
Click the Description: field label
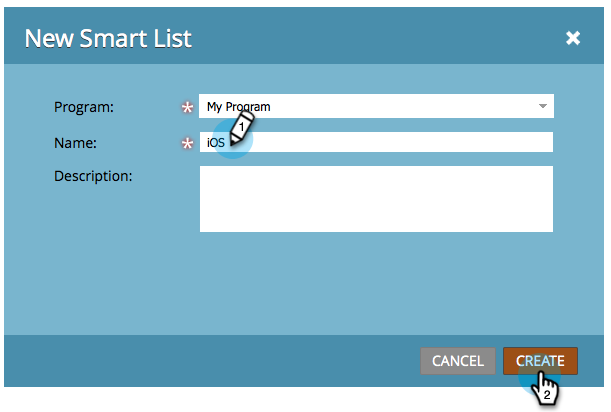pyautogui.click(x=93, y=176)
